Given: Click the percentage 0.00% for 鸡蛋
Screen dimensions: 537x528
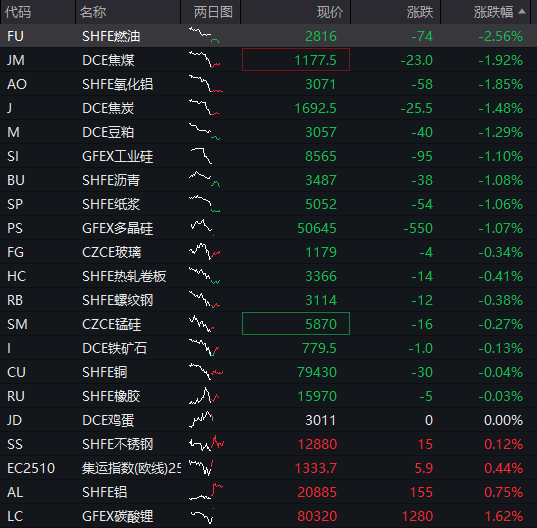Looking at the screenshot, I should coord(503,420).
